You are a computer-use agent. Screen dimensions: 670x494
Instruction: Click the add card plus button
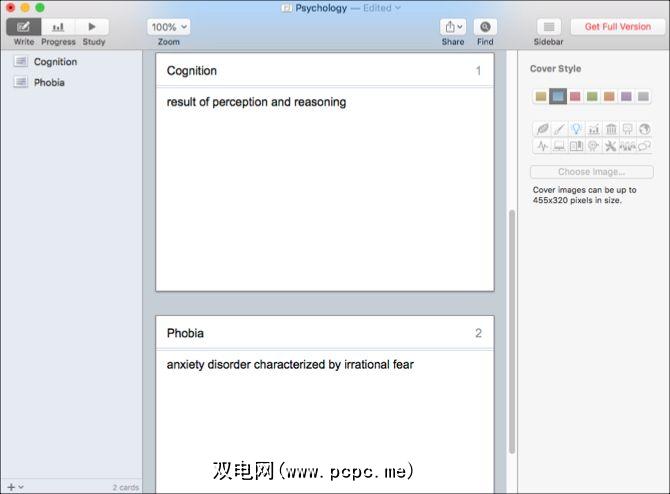11,487
